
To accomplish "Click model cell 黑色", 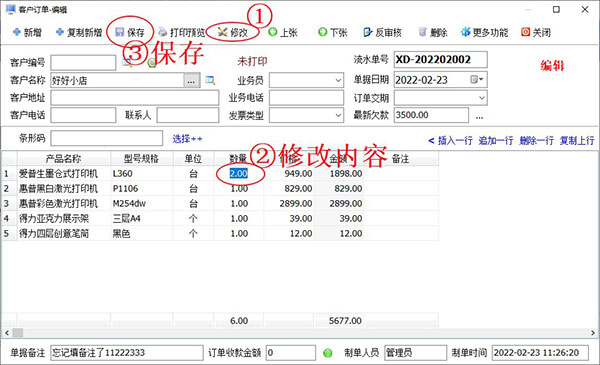I will (x=142, y=233).
